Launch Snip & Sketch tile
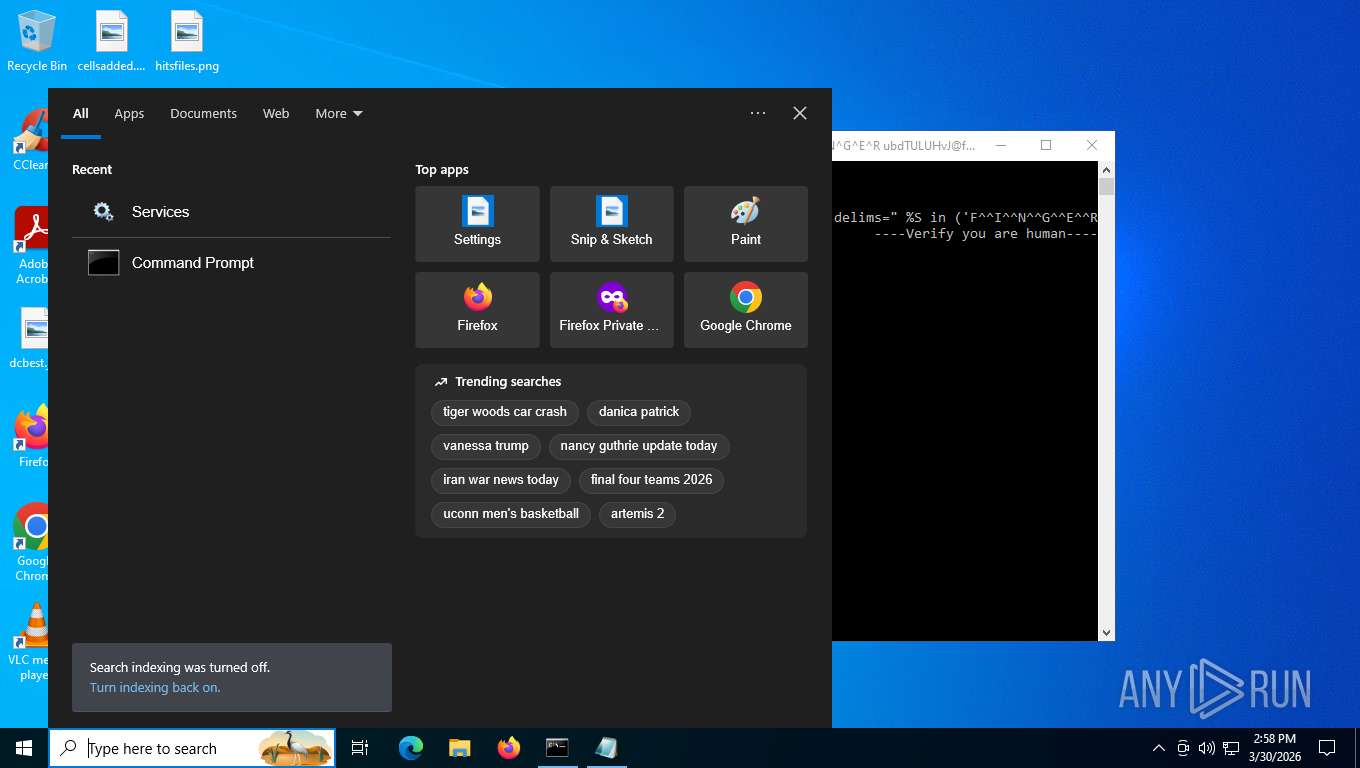 tap(611, 224)
